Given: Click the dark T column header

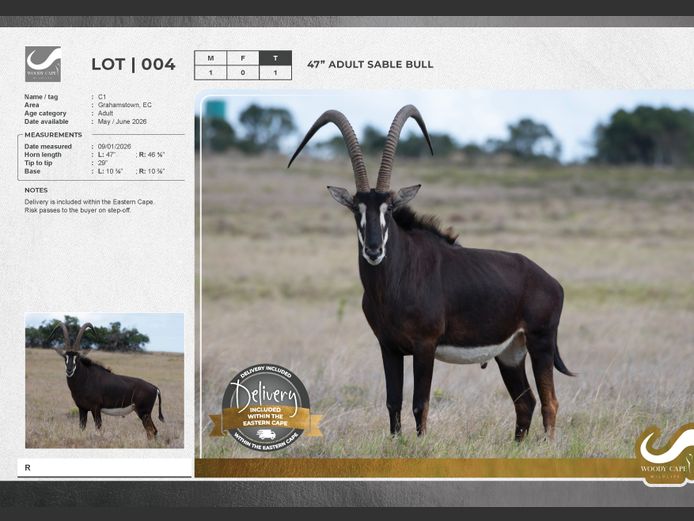Looking at the screenshot, I should coord(275,58).
